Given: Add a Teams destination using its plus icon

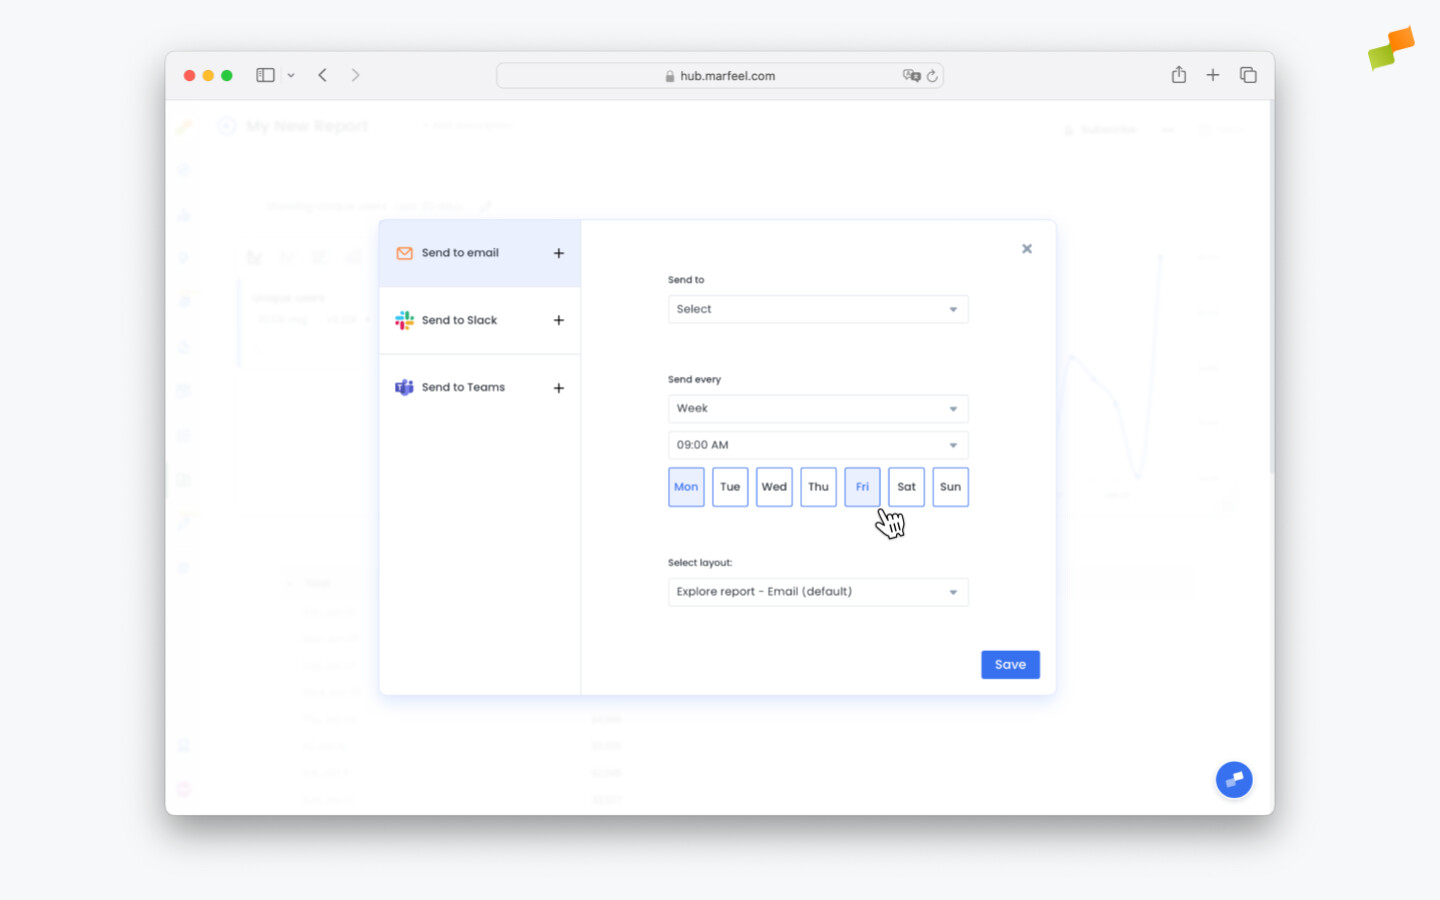Looking at the screenshot, I should tap(559, 388).
